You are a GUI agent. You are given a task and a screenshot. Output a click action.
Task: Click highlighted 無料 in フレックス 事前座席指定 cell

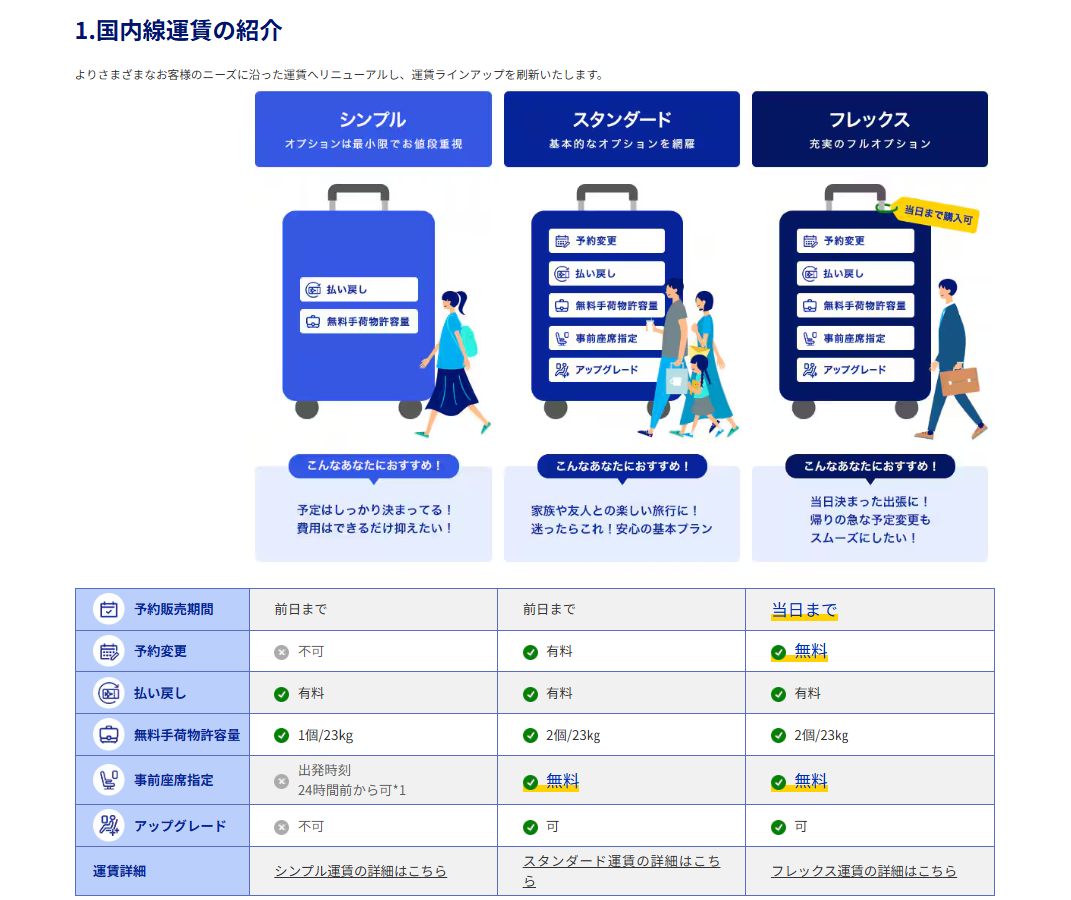coord(811,781)
